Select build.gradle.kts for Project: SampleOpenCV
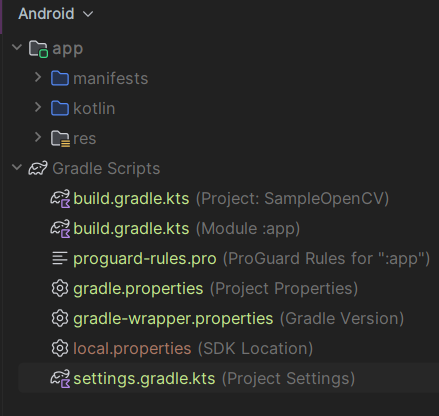Screen dimensions: 439x416 [131, 199]
